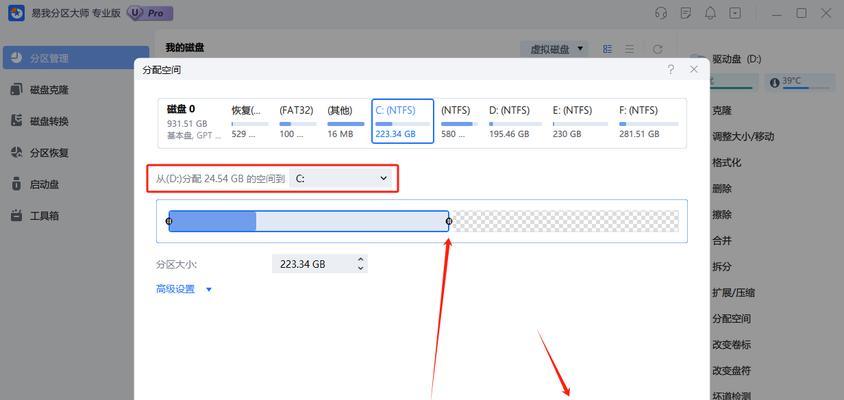Open the 虚拟磁盘 dropdown

point(554,49)
